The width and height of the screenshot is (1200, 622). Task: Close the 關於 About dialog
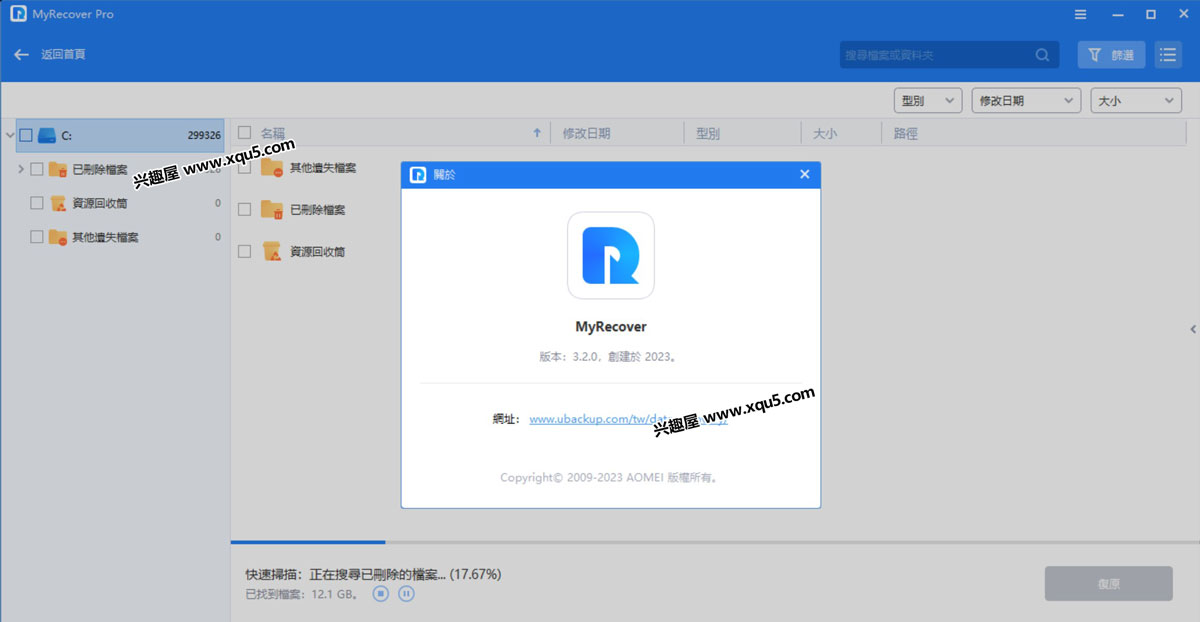(x=805, y=174)
